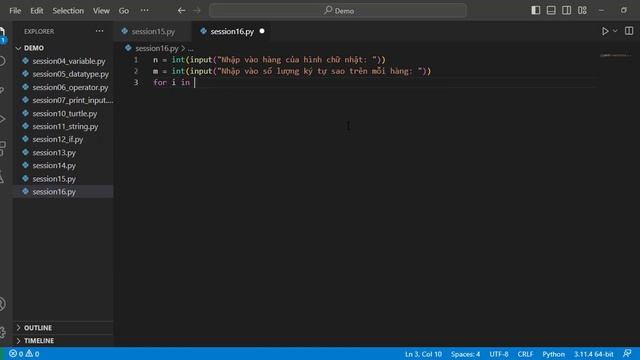Viewport: 640px width, 360px height.
Task: Click the remote window status bar button
Action: 2,354
